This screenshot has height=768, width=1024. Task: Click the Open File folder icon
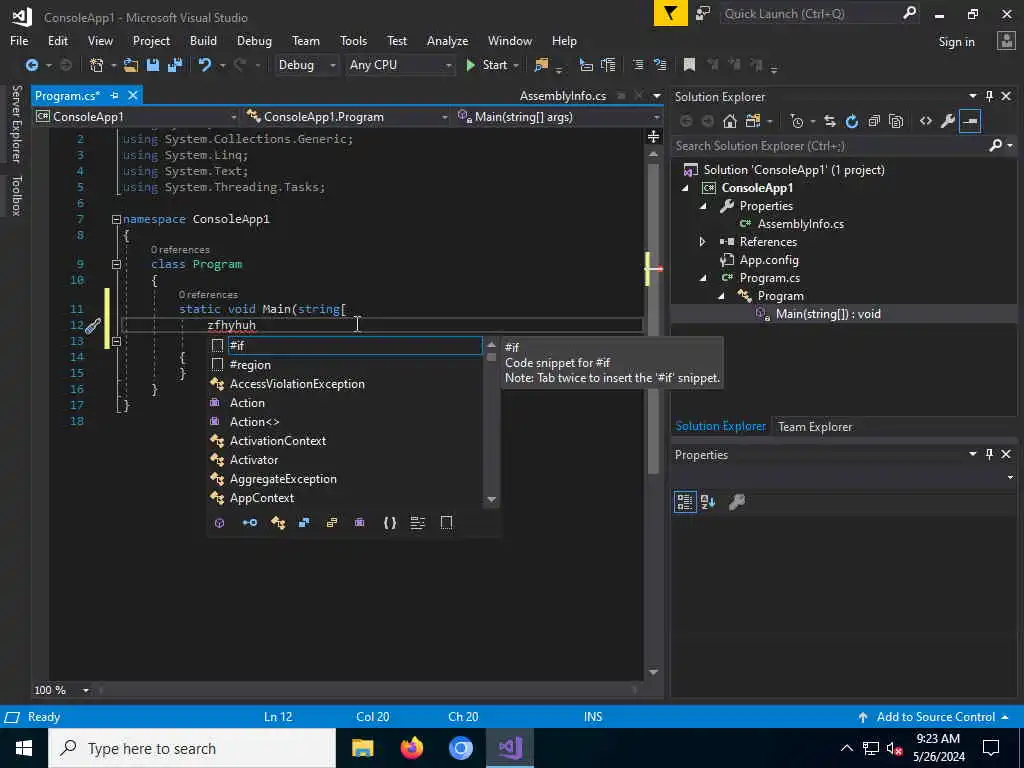click(x=131, y=65)
